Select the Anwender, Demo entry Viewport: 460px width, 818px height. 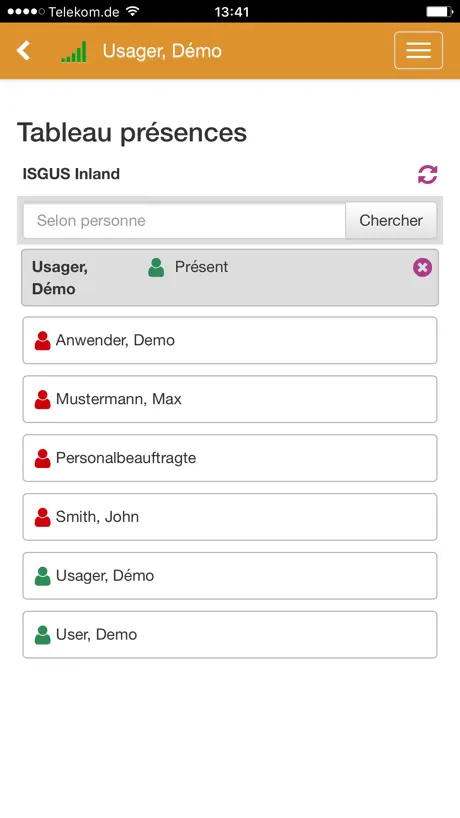coord(229,340)
